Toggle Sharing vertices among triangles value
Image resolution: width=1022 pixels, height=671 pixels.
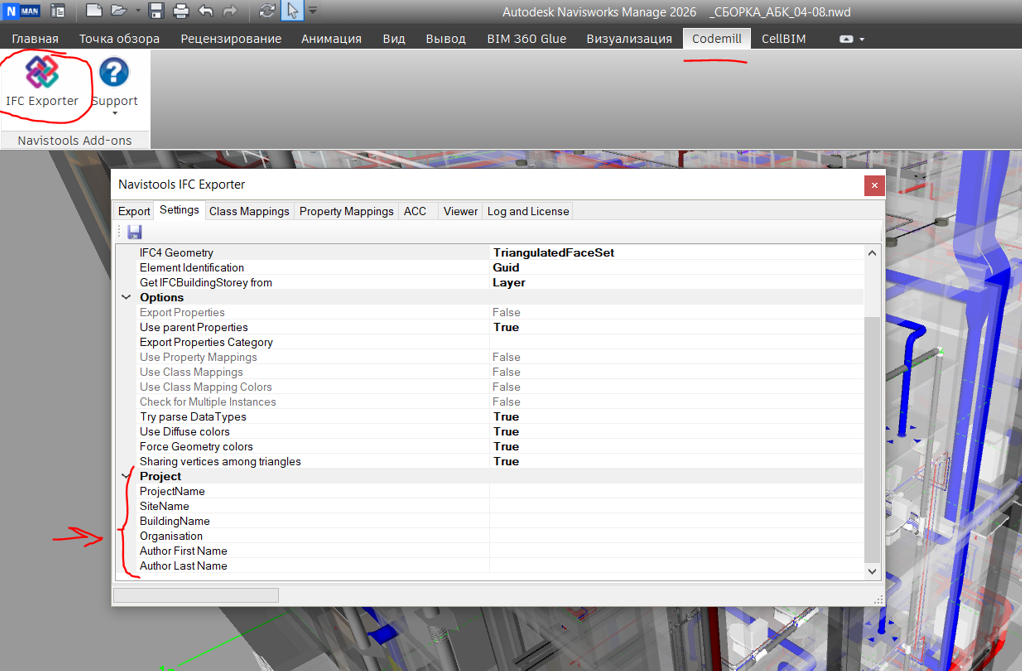[677, 462]
